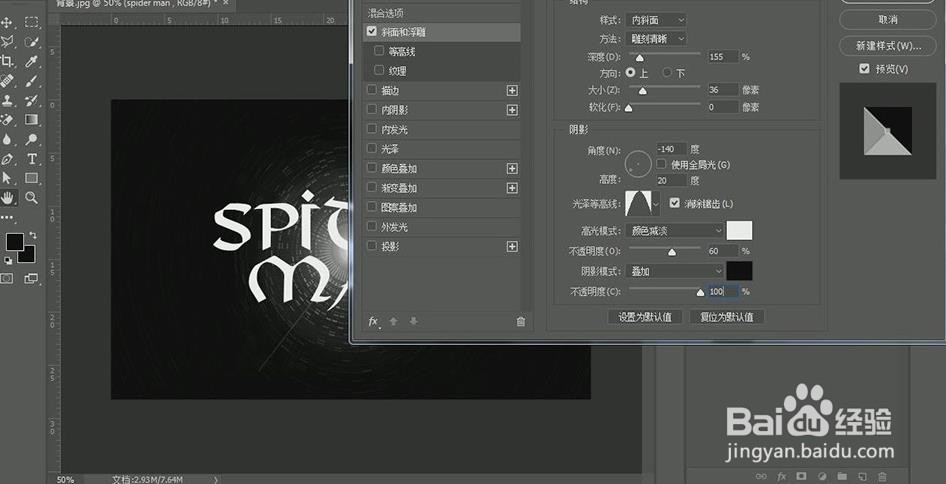Select the 光泽 row in the styles list
This screenshot has width=946, height=484.
[442, 148]
